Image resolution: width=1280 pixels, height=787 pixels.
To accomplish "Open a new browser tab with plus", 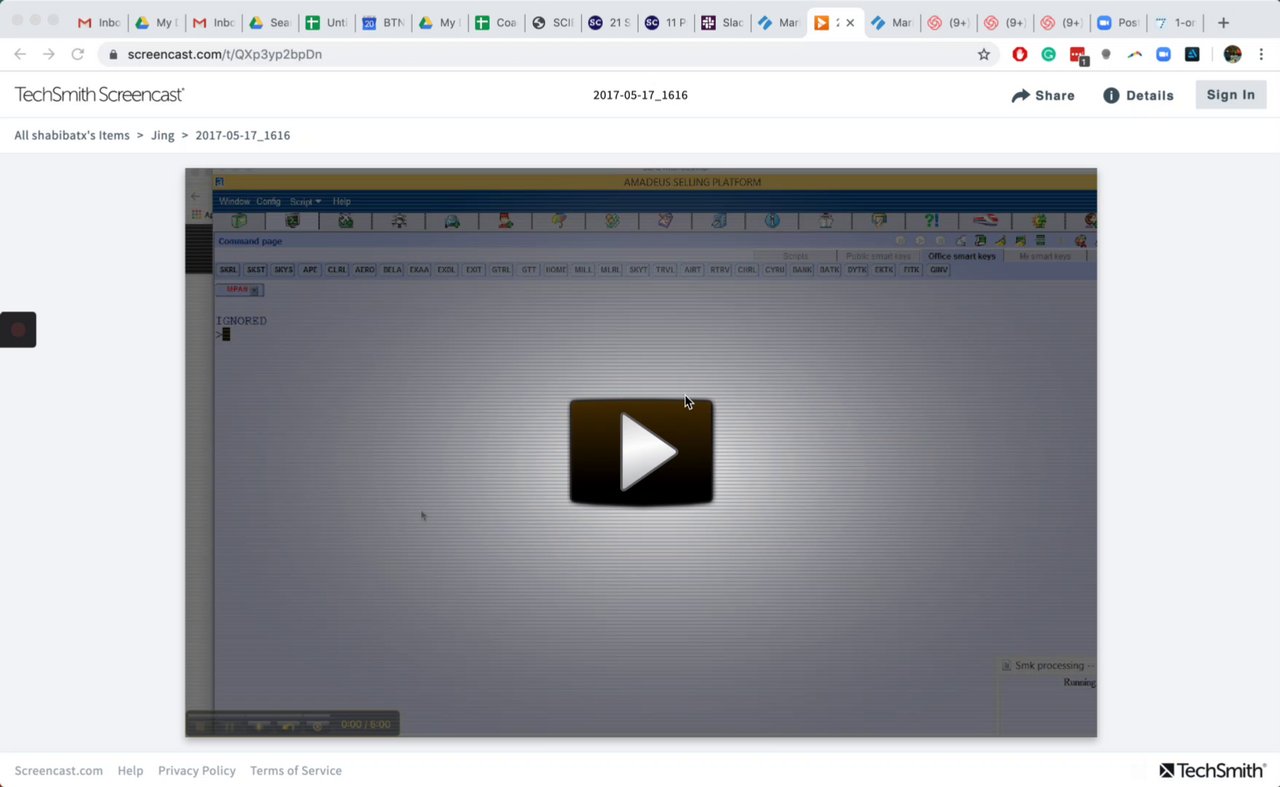I will [1223, 22].
